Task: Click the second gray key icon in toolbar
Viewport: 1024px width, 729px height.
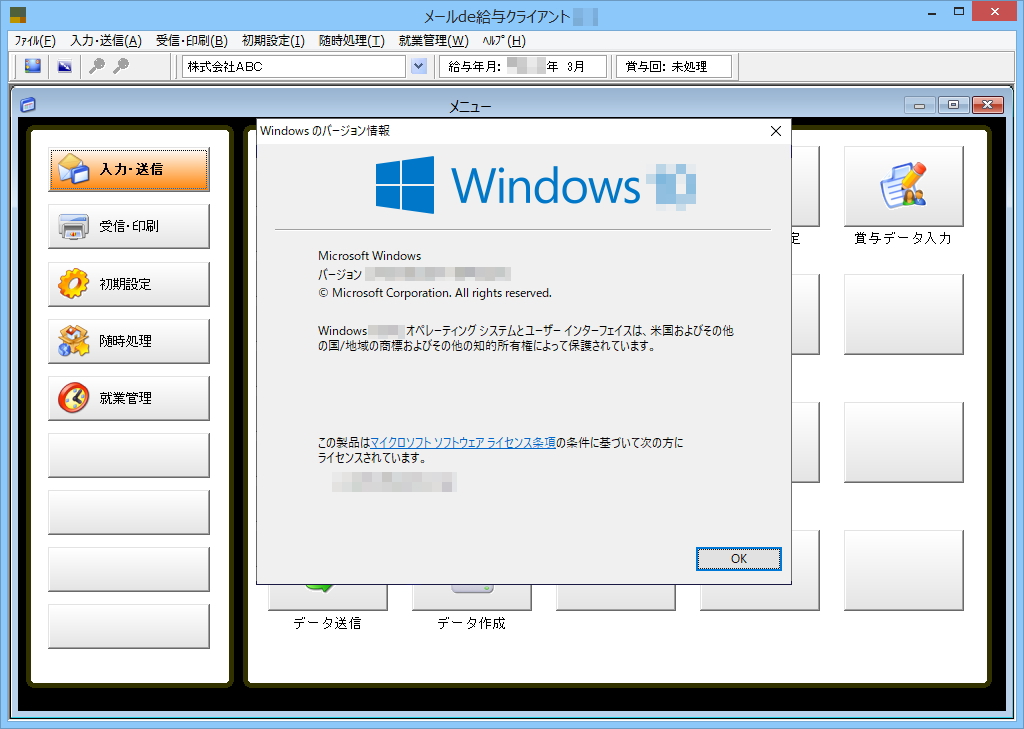Action: pyautogui.click(x=121, y=66)
